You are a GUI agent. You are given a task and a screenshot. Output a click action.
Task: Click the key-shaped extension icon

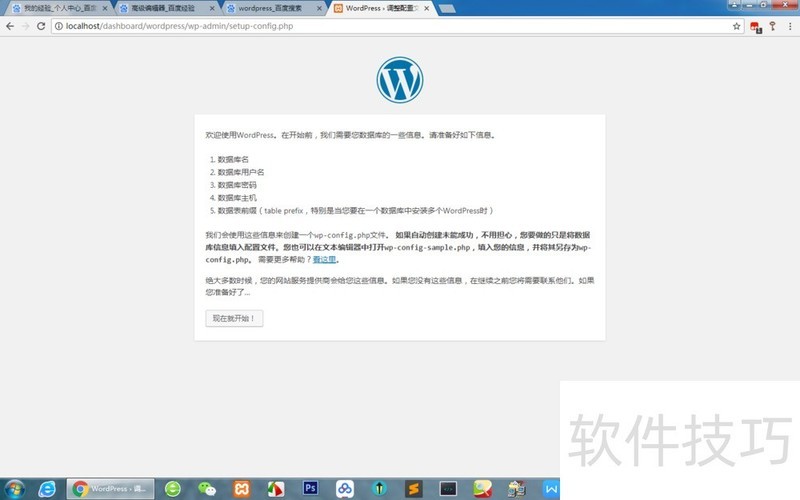coord(773,26)
